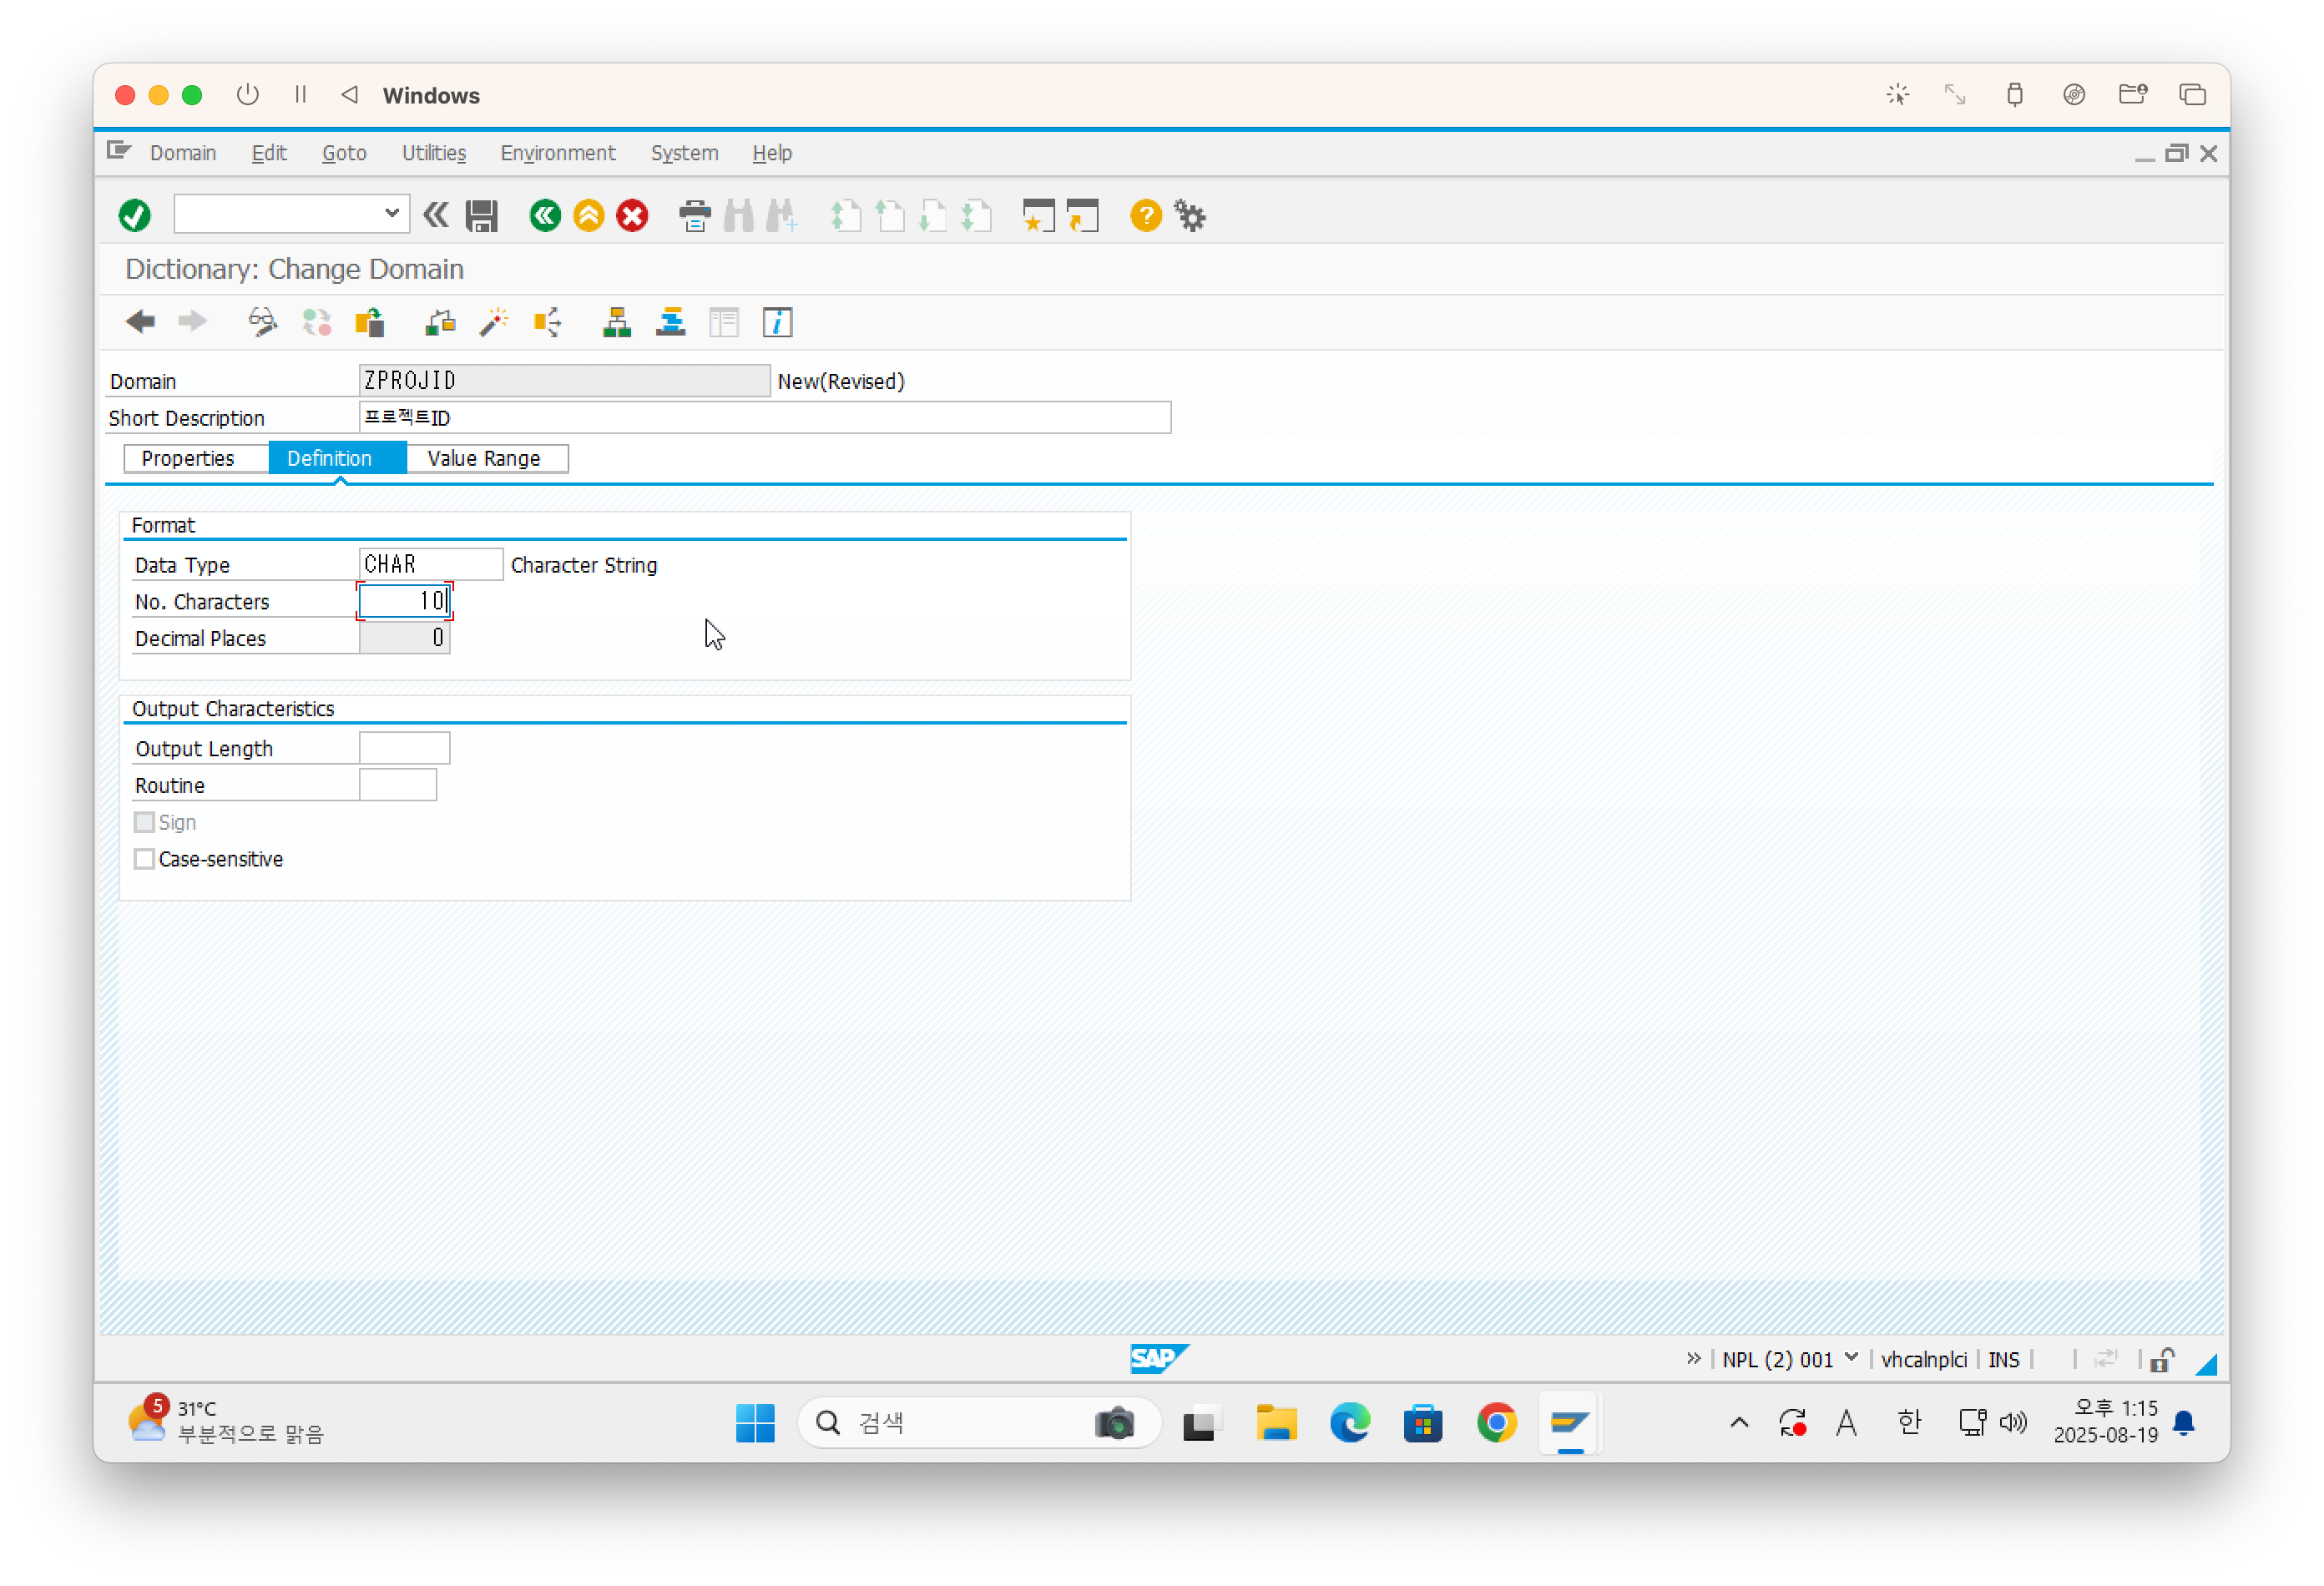Open the Edit menu

pos(269,153)
